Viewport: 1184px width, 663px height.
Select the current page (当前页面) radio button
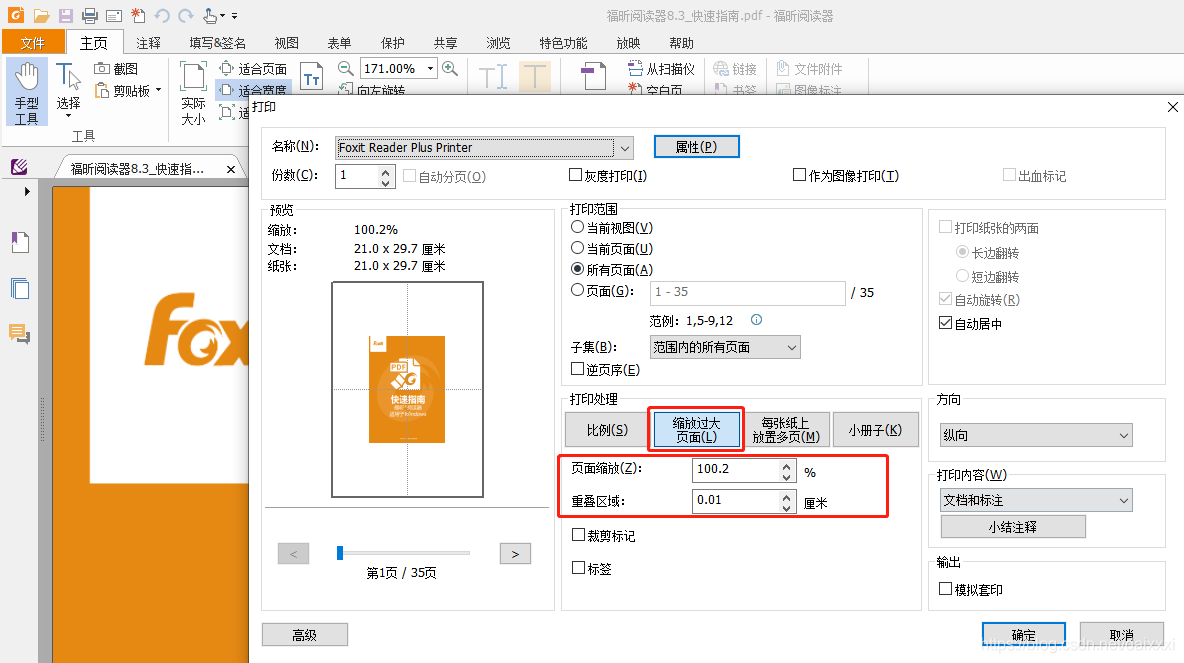point(578,248)
